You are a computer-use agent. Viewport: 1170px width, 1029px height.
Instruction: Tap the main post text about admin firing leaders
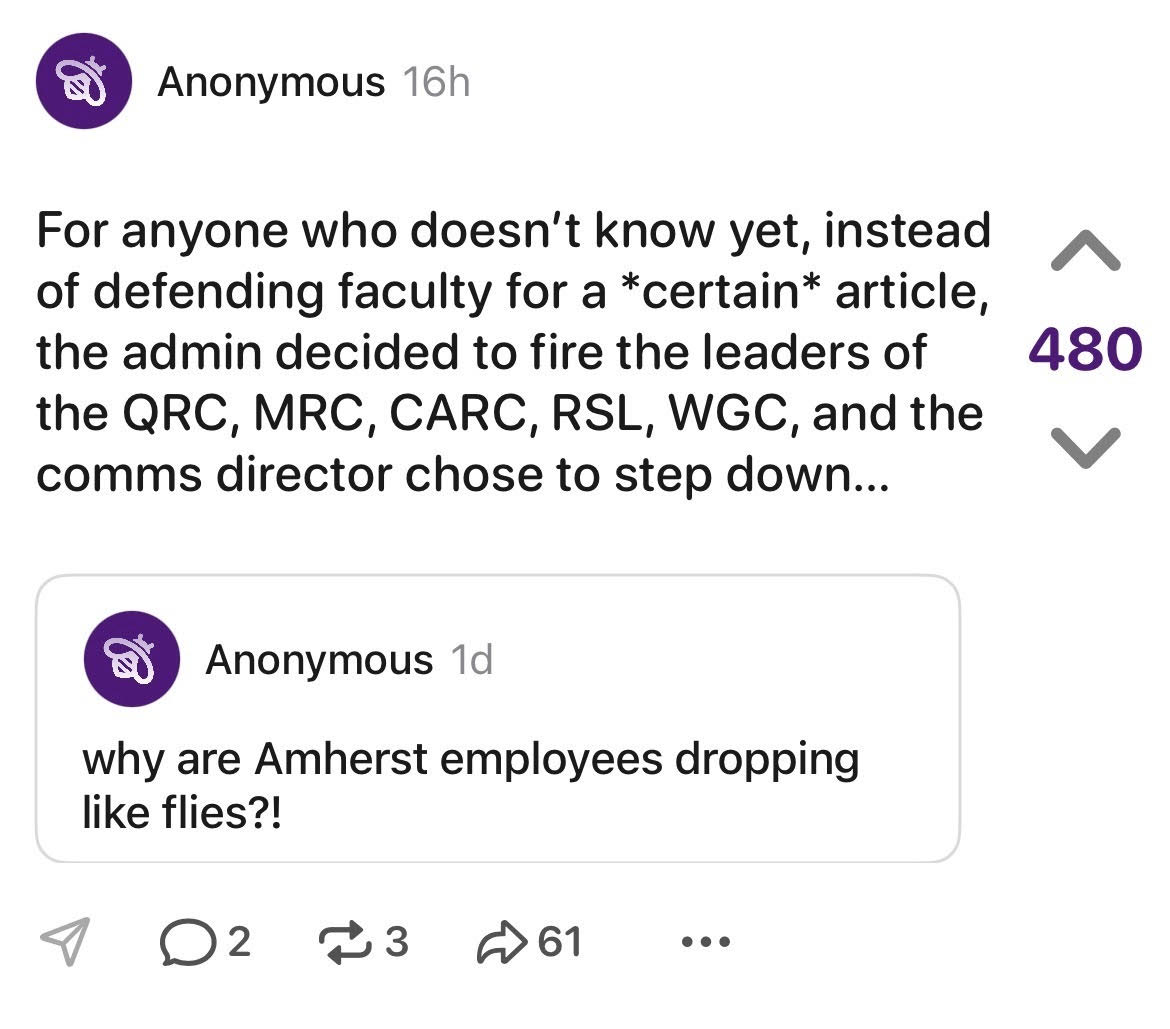click(510, 350)
